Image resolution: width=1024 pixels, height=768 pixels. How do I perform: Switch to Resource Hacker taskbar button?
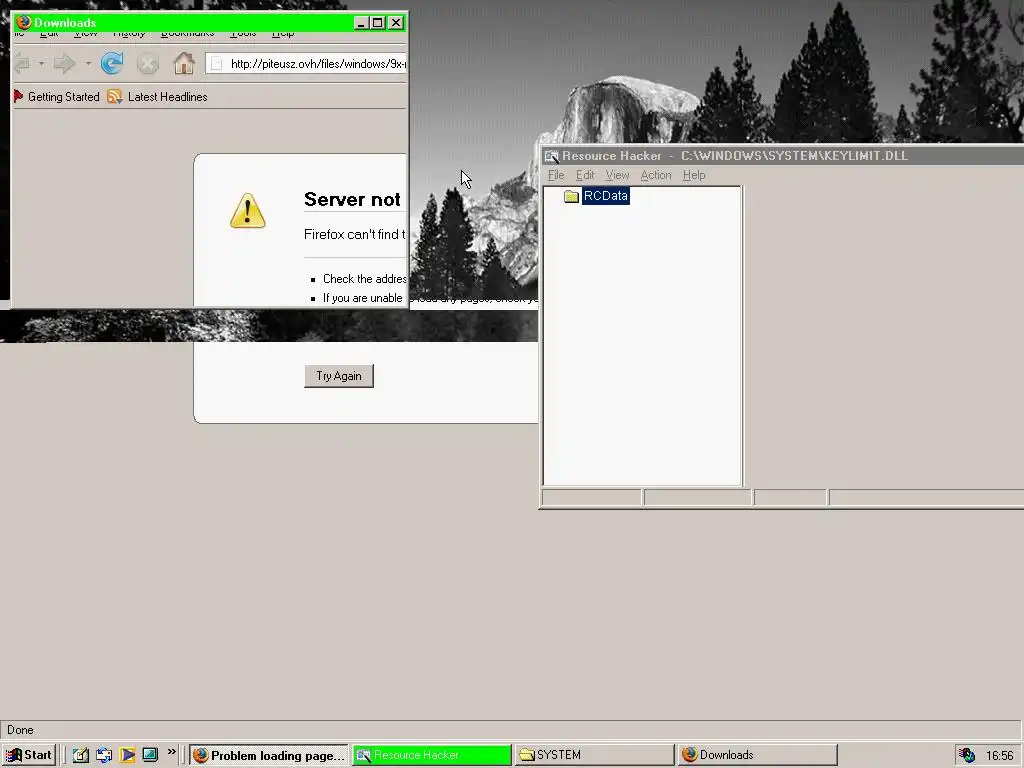[x=432, y=755]
